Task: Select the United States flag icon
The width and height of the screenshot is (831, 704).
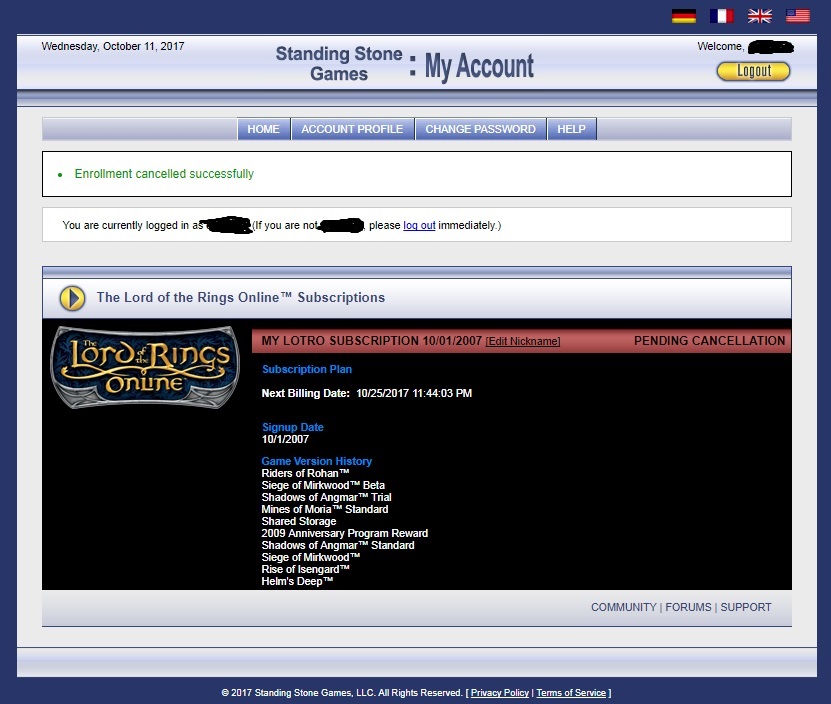Action: click(x=798, y=16)
